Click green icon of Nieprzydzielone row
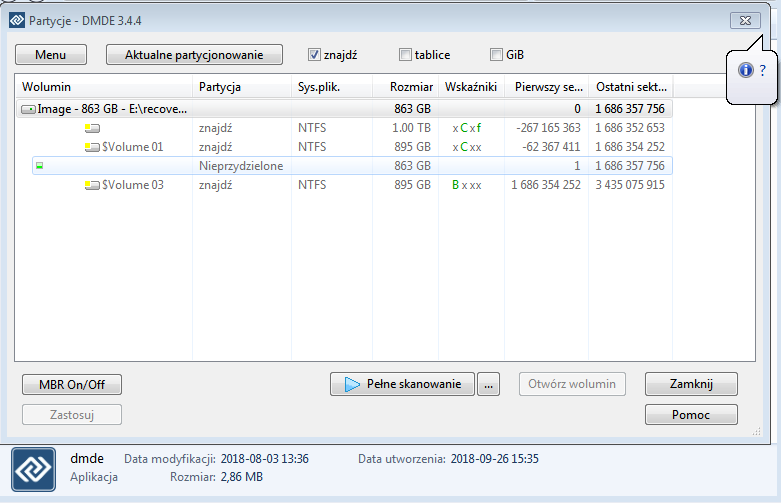781x503 pixels. pyautogui.click(x=40, y=166)
